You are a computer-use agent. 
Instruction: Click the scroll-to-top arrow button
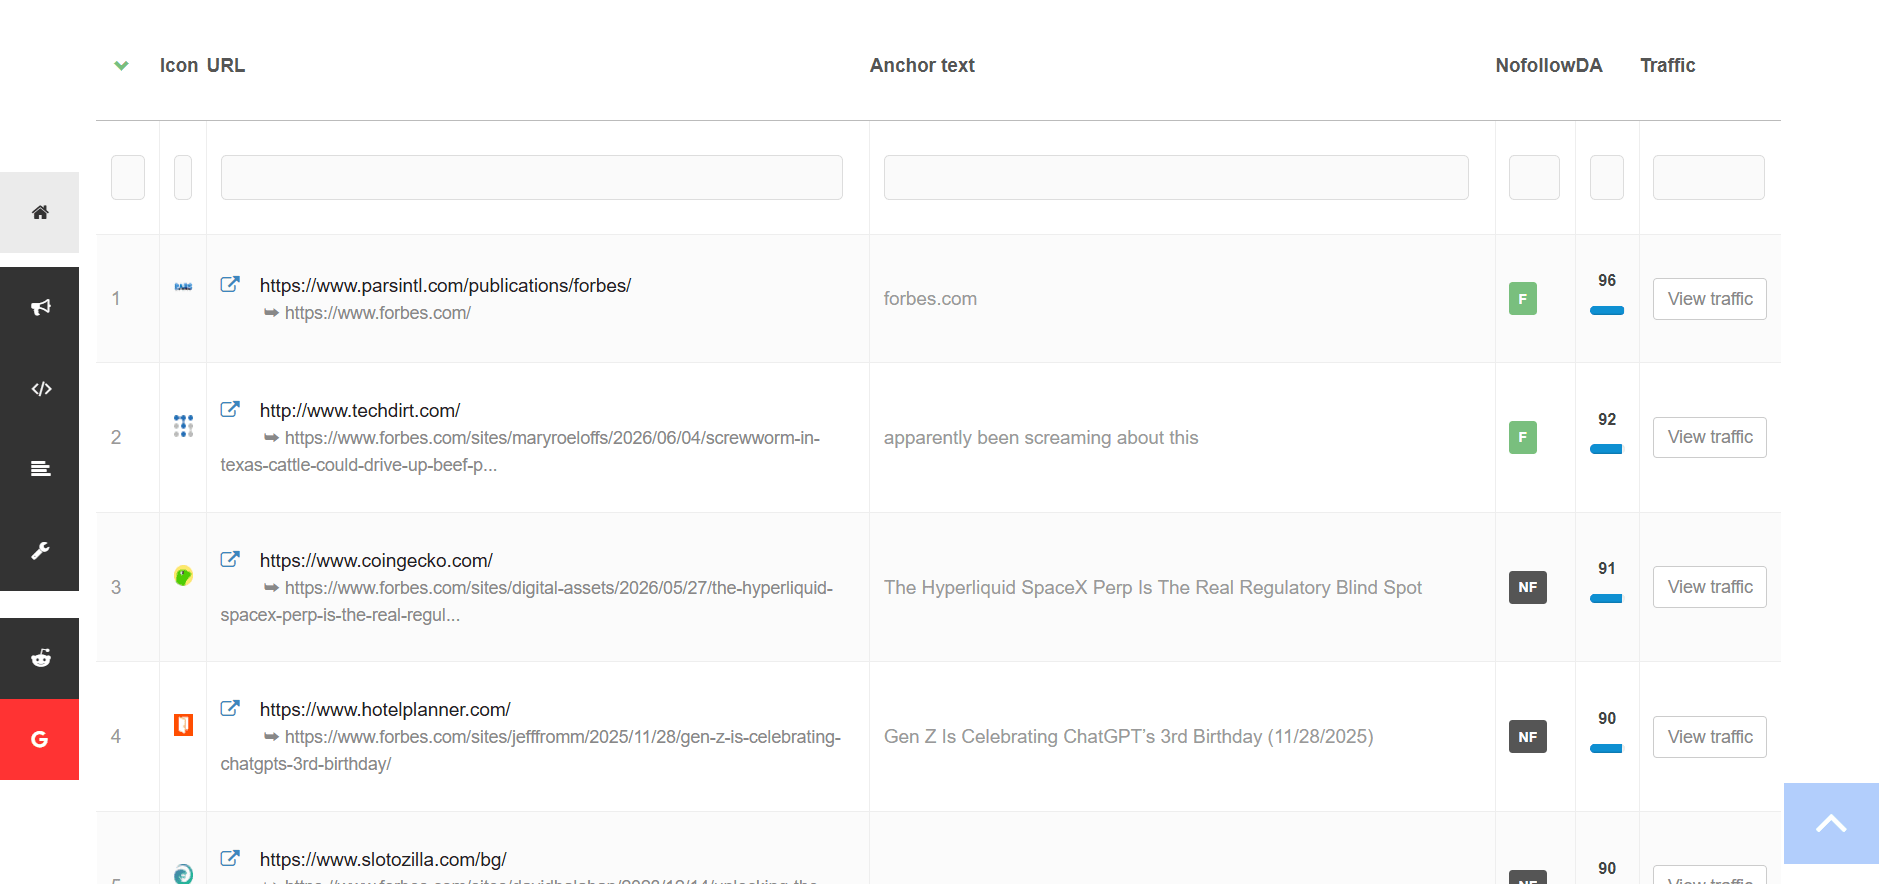1831,823
